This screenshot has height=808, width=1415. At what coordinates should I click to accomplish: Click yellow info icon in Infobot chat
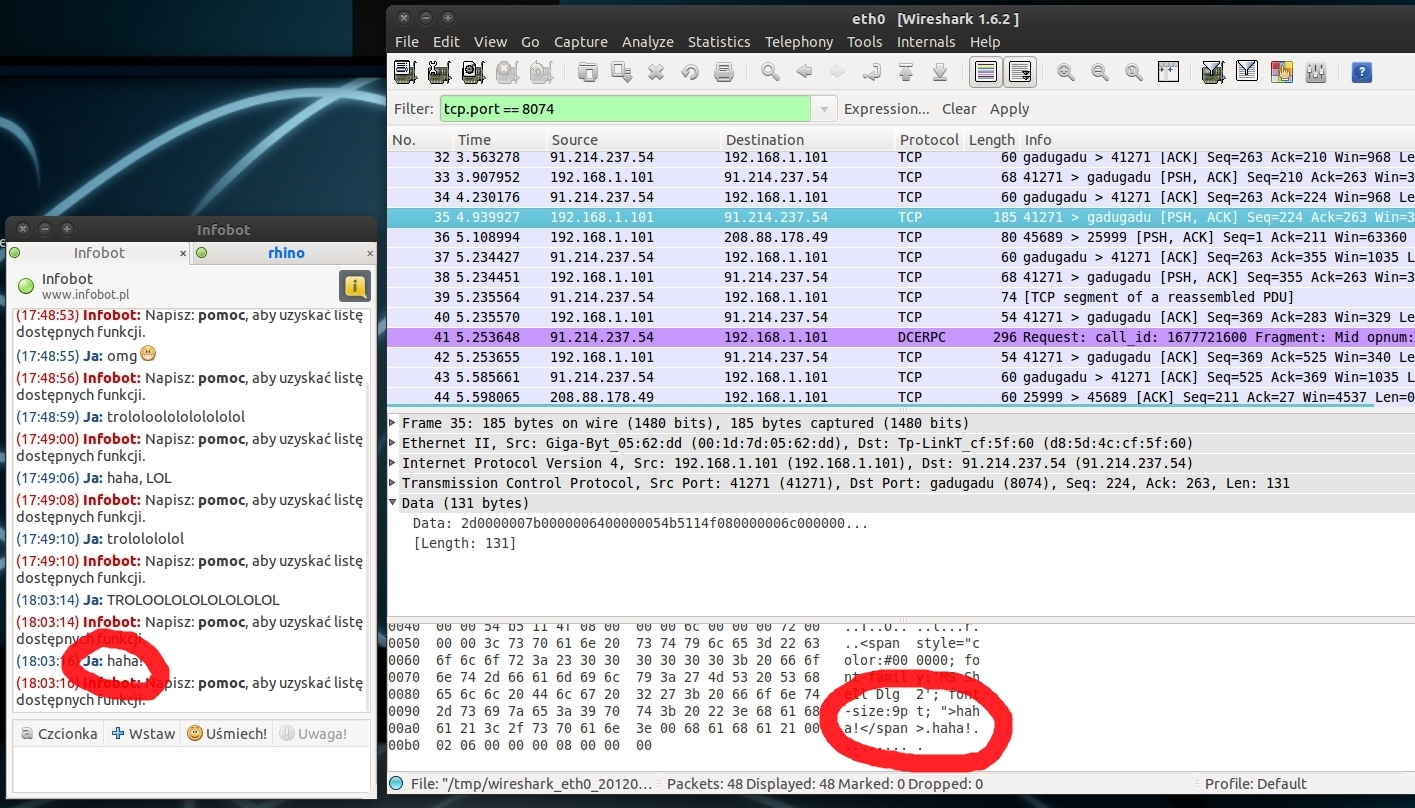(354, 286)
